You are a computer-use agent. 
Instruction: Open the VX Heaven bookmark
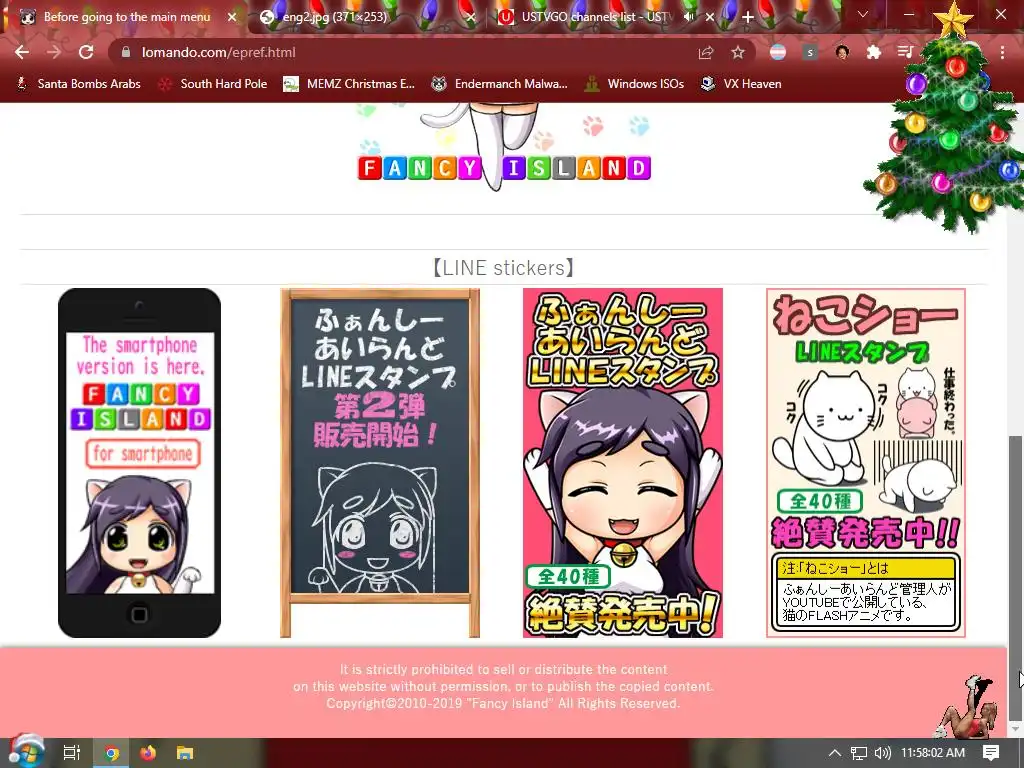click(x=741, y=84)
